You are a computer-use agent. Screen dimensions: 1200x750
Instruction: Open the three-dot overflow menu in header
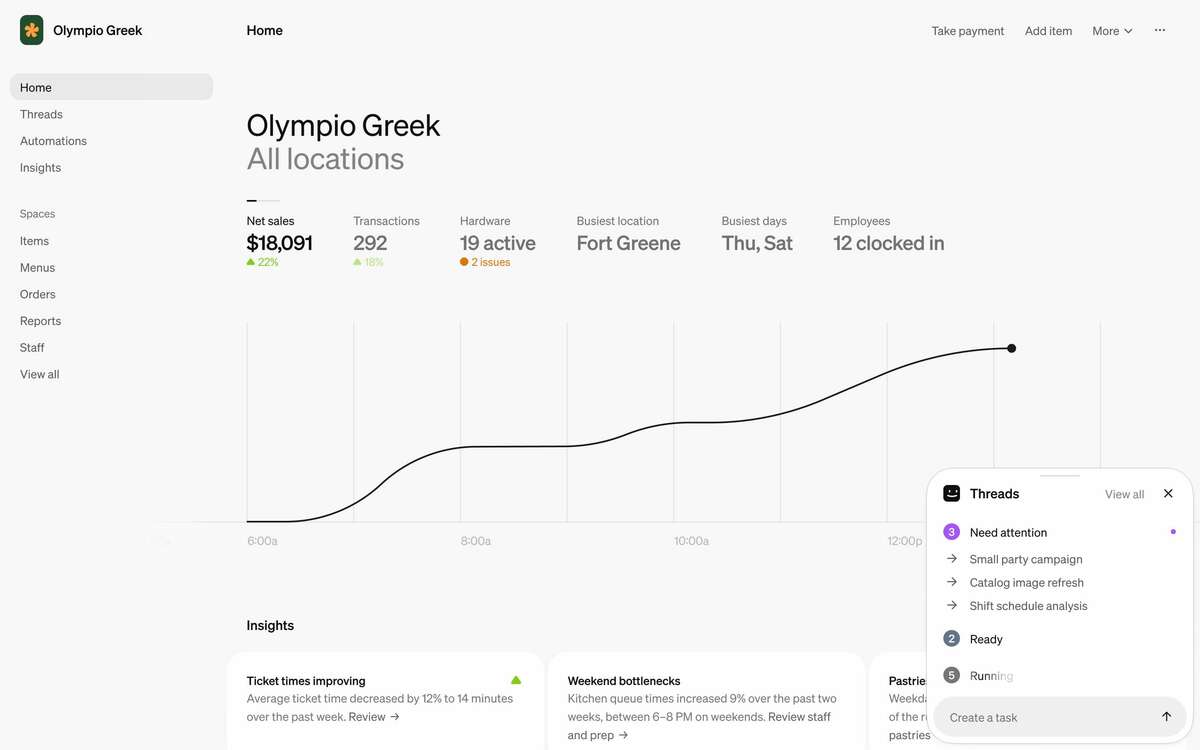pos(1160,30)
